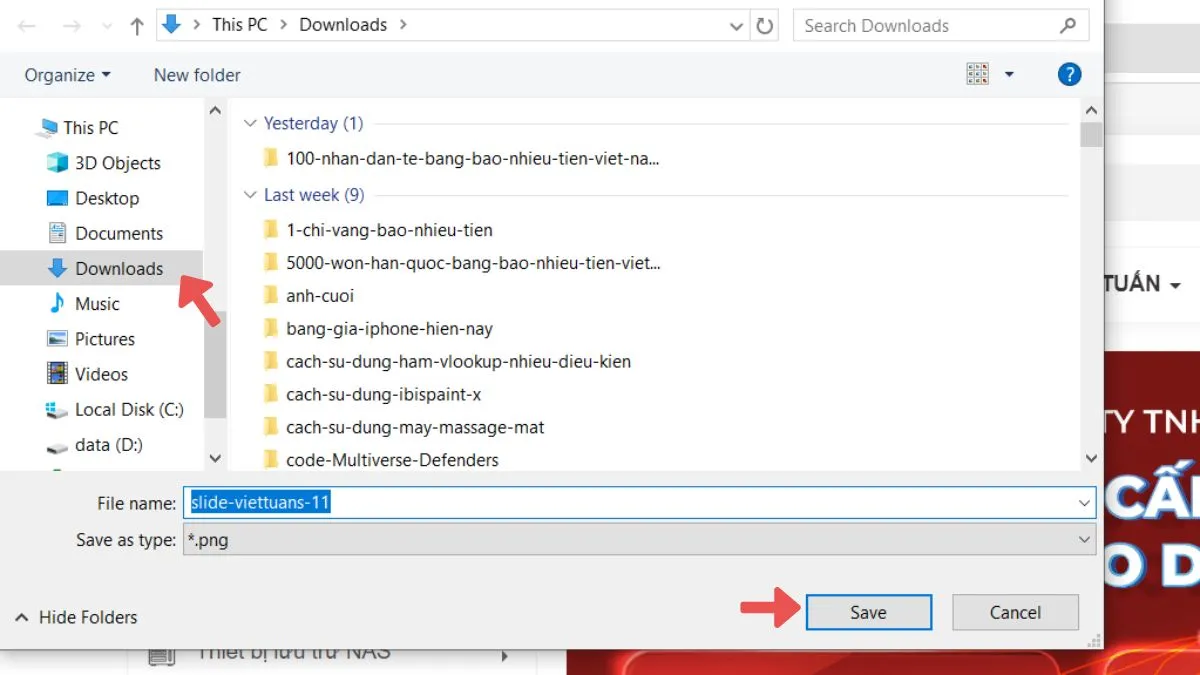Image resolution: width=1200 pixels, height=675 pixels.
Task: Click the Save button
Action: coord(867,612)
